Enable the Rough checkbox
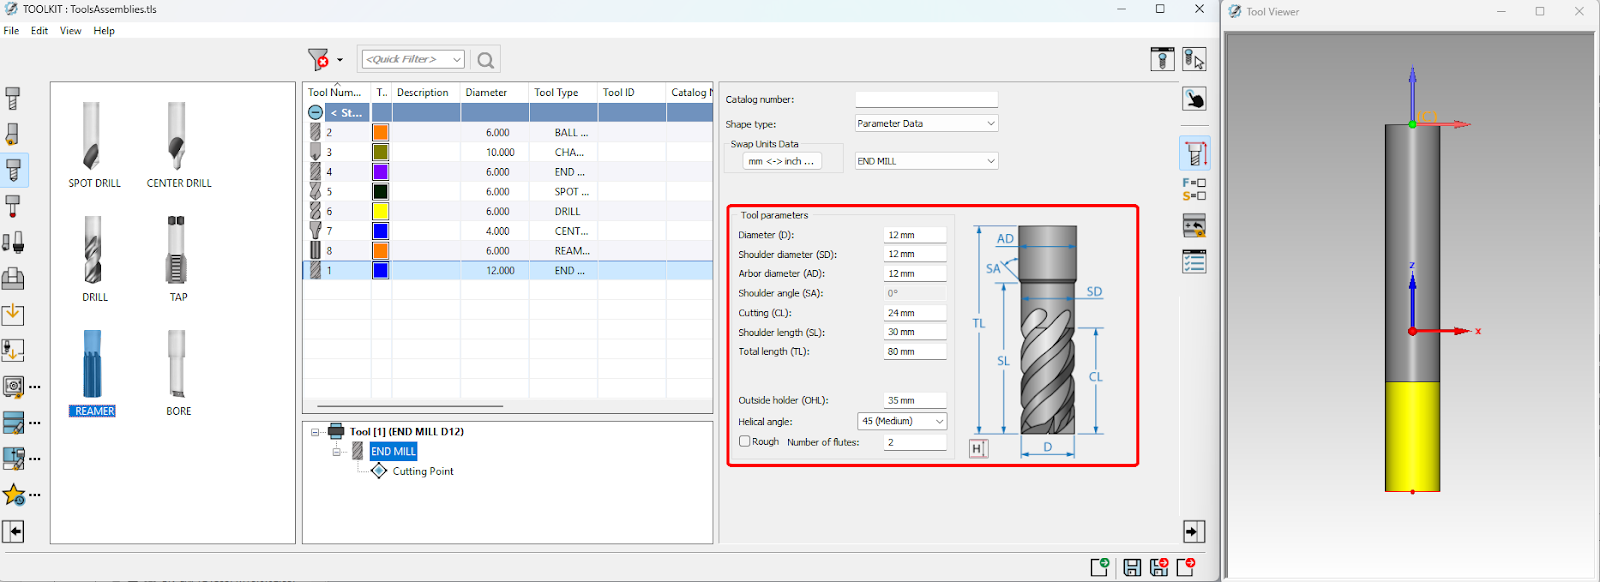This screenshot has height=582, width=1600. [x=745, y=441]
